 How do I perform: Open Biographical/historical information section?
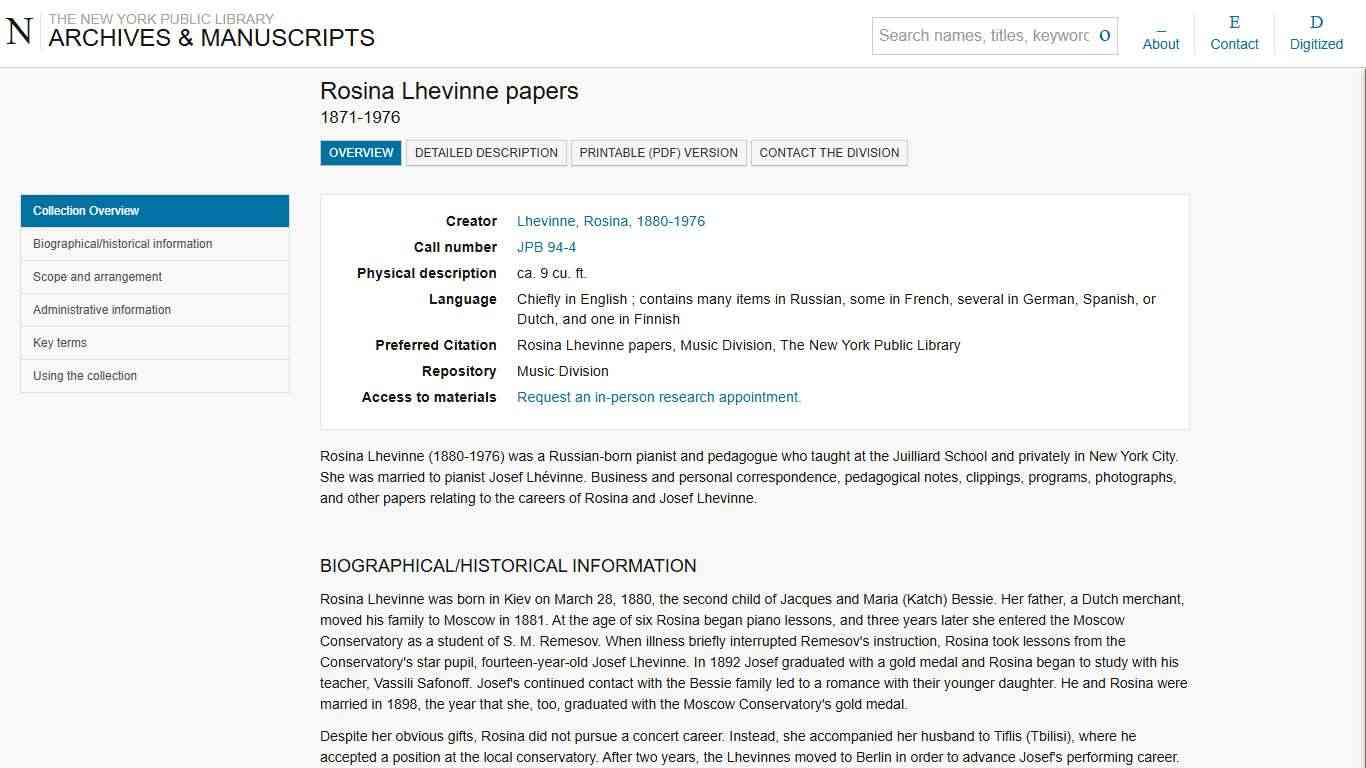[x=123, y=244]
